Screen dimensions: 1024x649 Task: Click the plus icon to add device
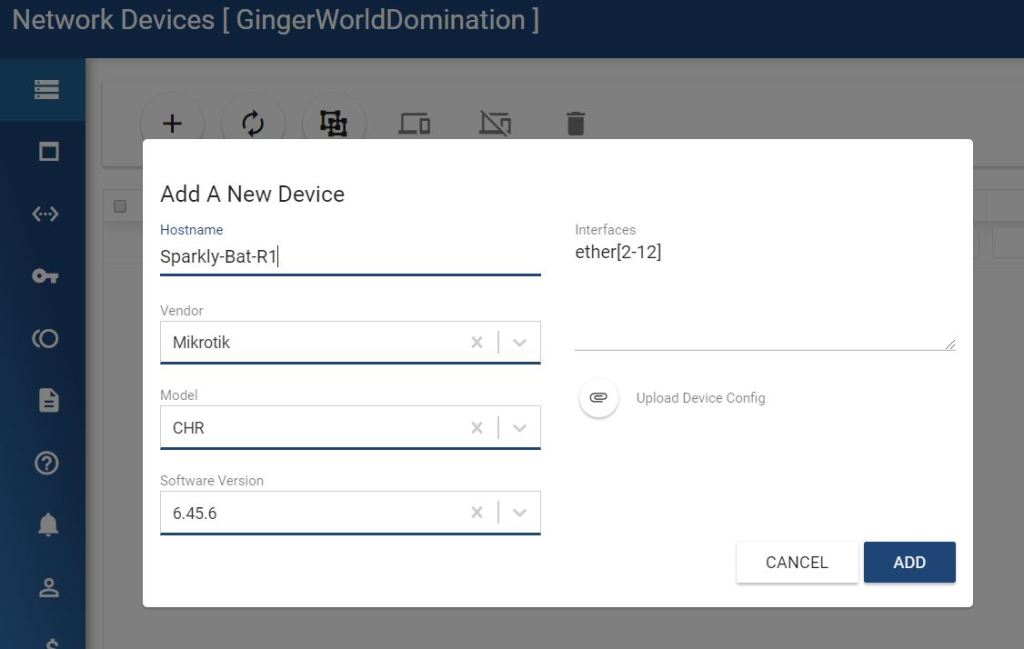[172, 123]
